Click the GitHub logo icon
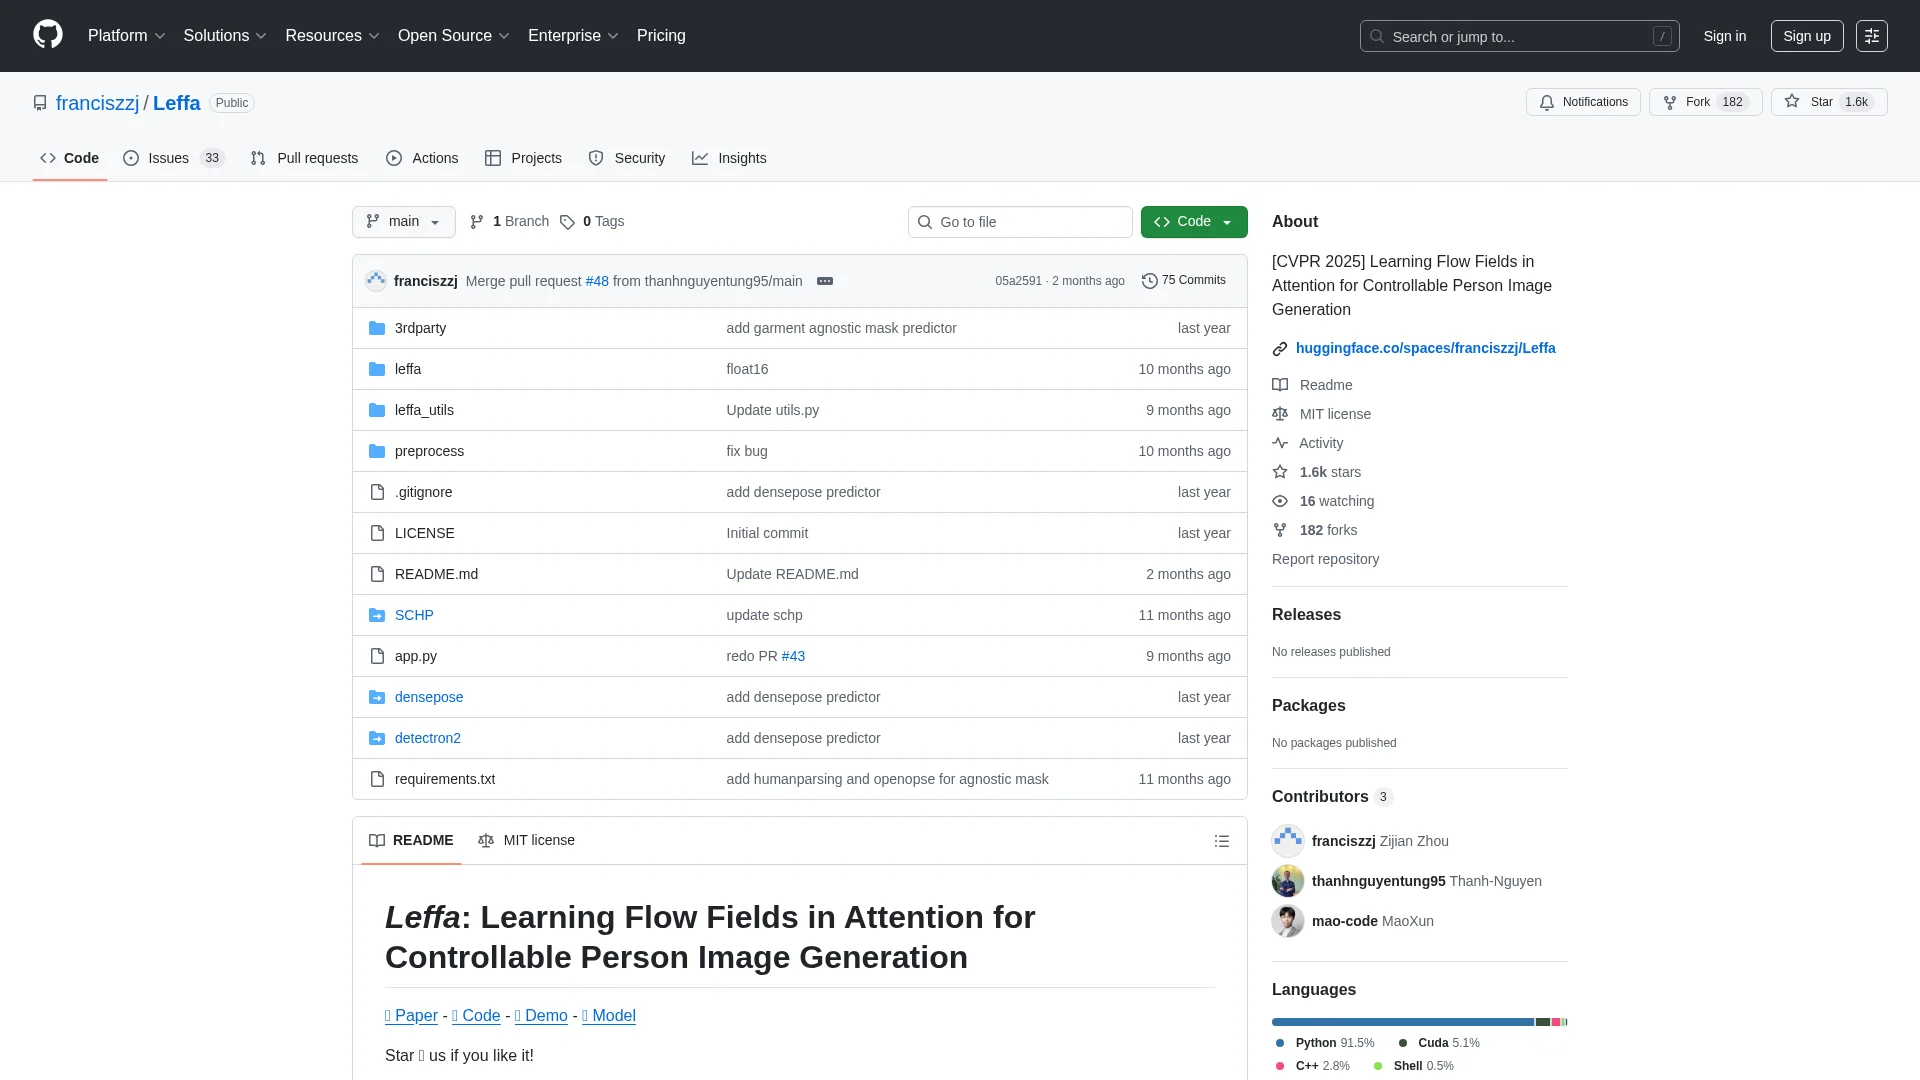This screenshot has width=1920, height=1080. [x=47, y=35]
